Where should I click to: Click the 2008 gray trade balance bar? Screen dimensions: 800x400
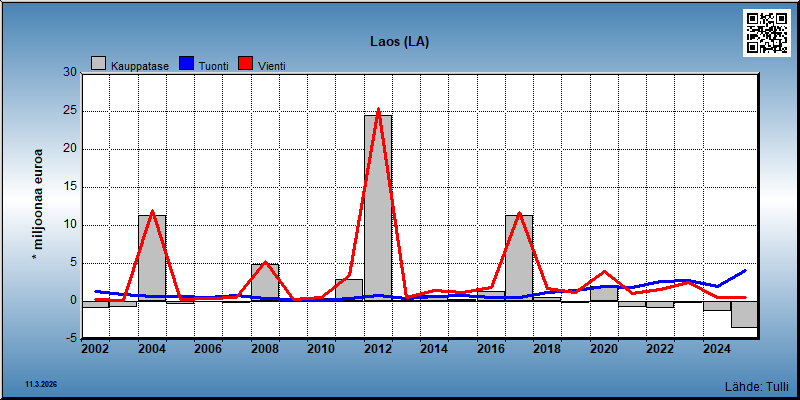265,283
